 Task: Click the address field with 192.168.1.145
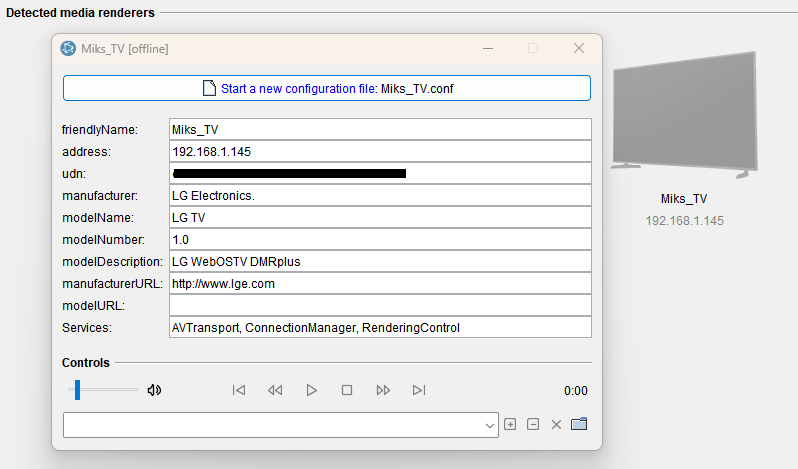(380, 152)
